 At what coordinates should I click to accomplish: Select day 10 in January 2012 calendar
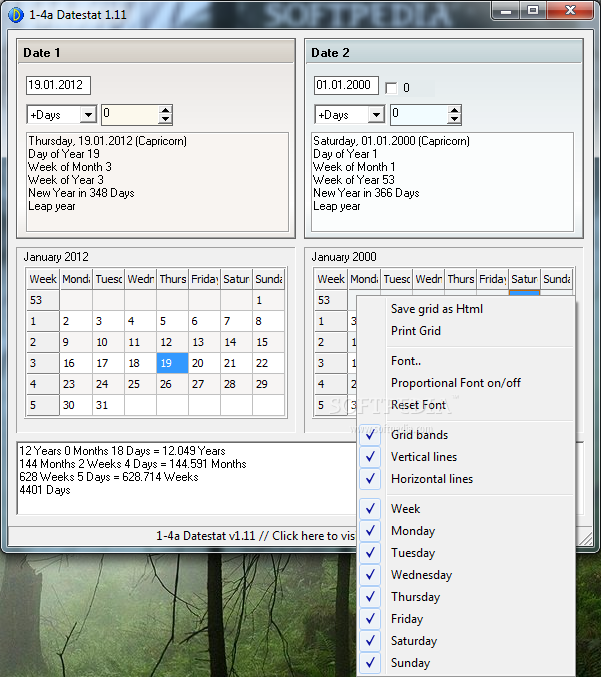click(108, 342)
